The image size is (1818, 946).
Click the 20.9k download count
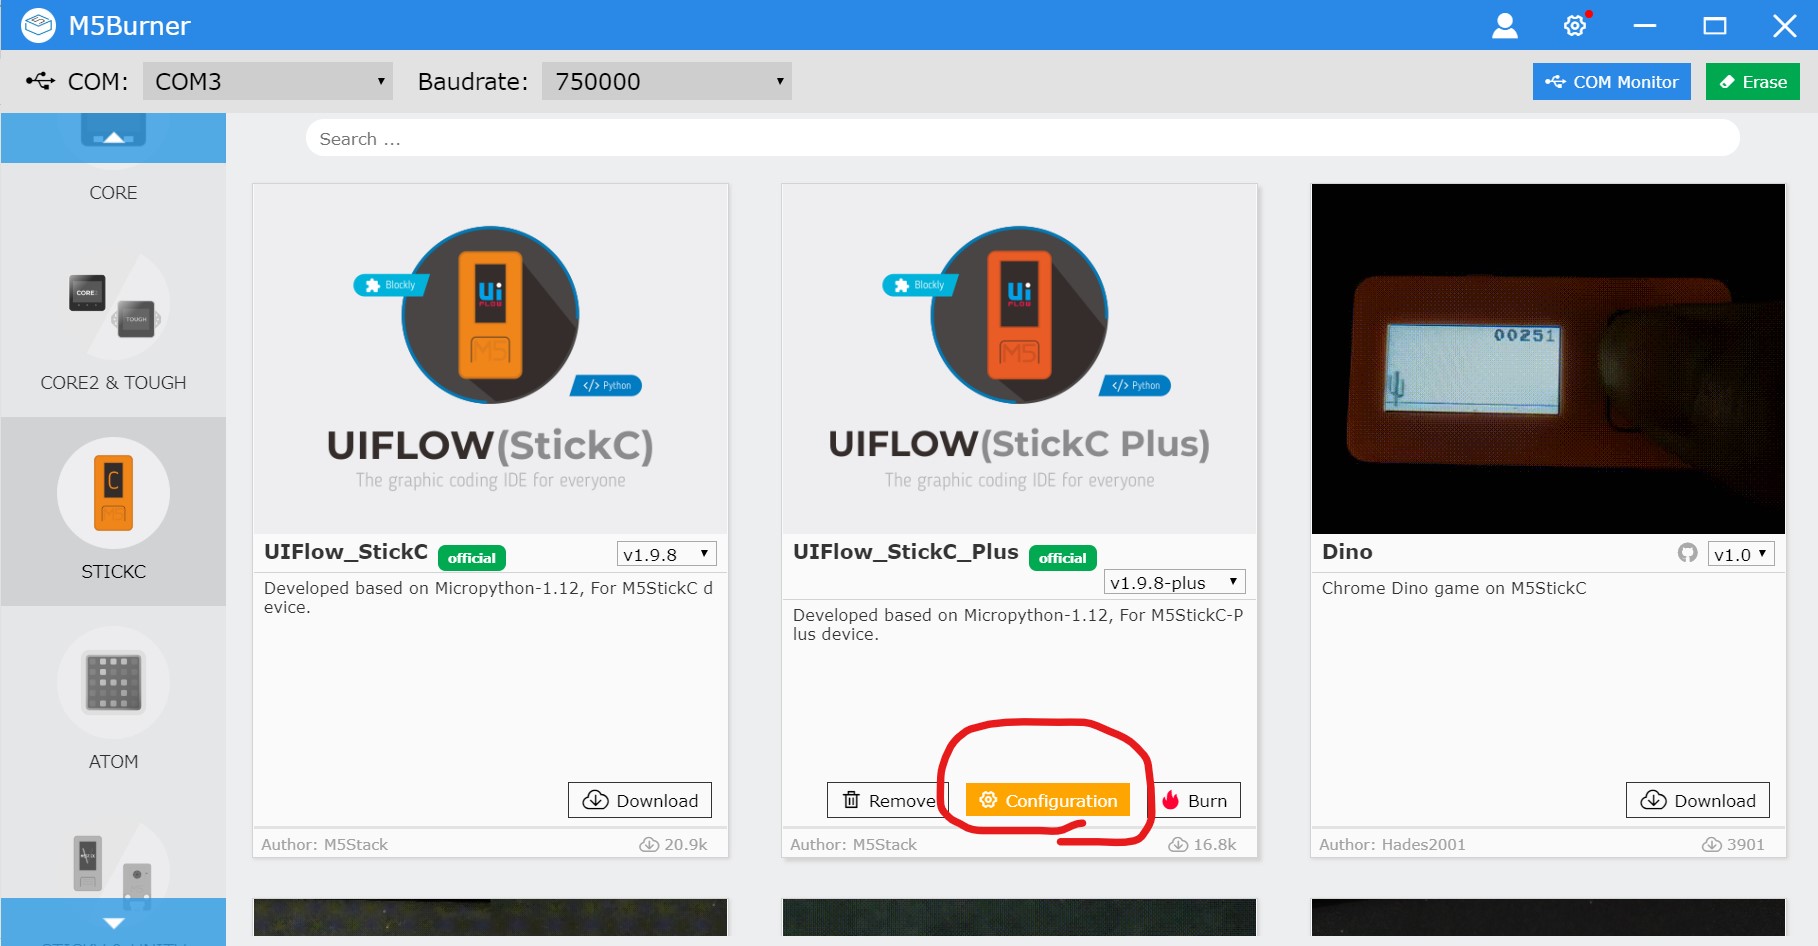pos(674,844)
